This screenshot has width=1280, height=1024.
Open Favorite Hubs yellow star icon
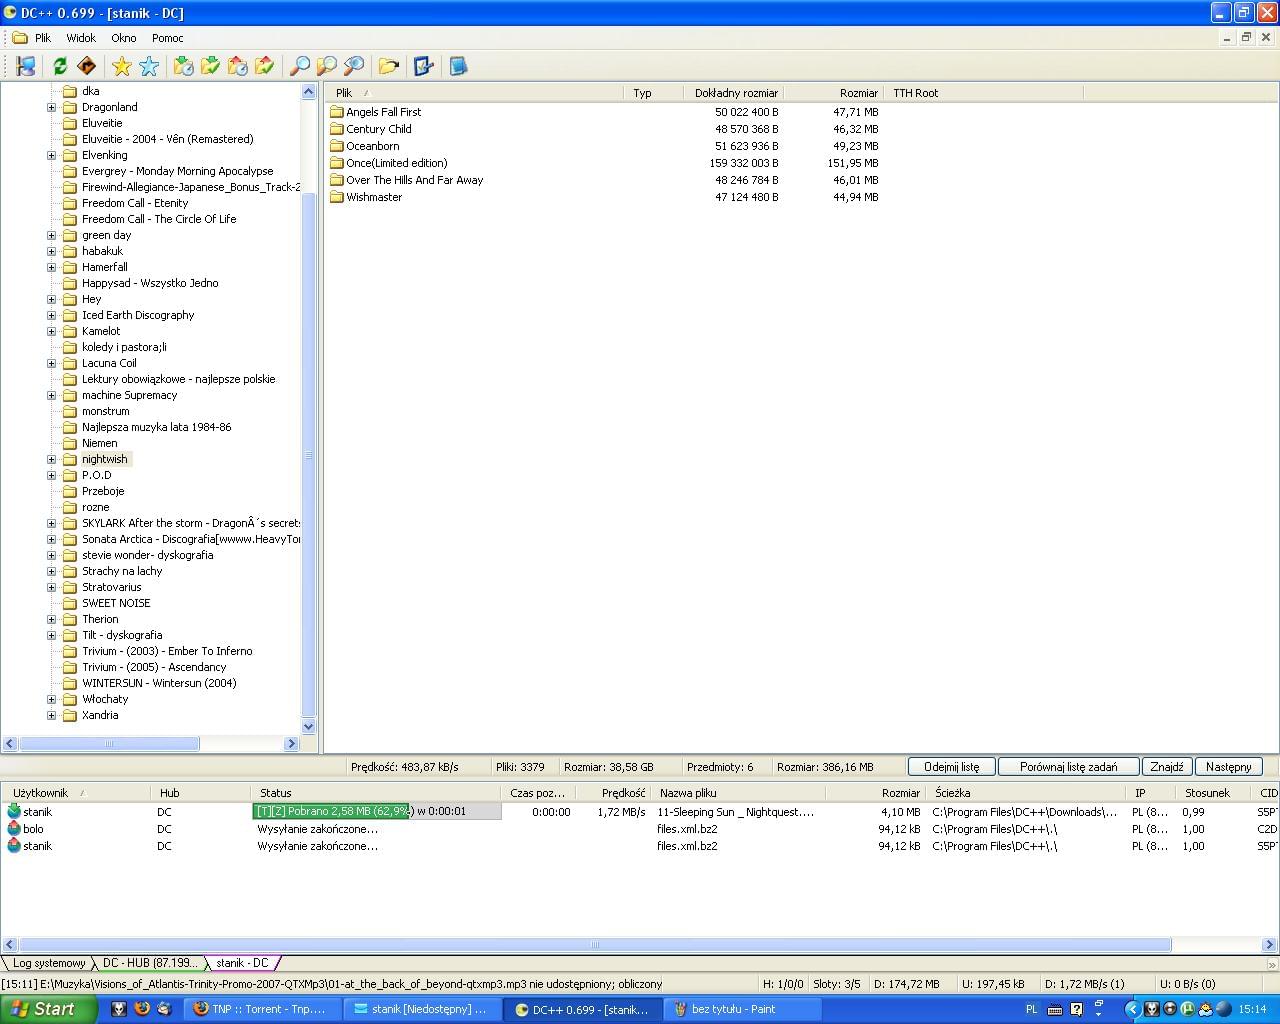click(122, 66)
